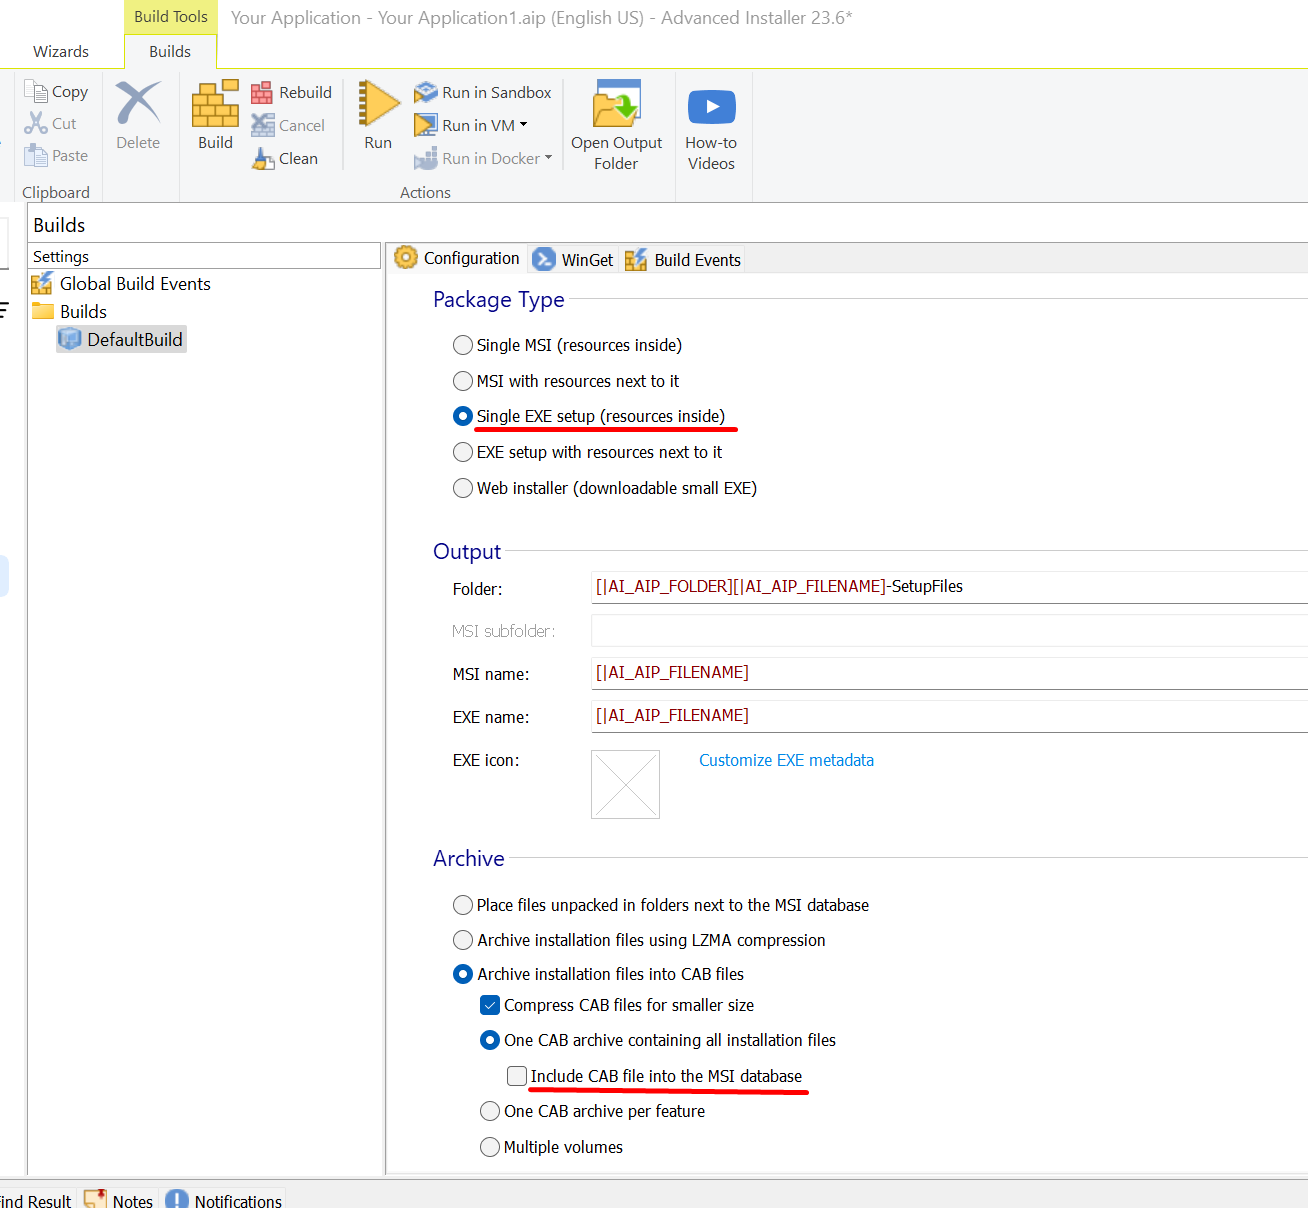Choose Archive installation files into CAB files
Viewport: 1308px width, 1208px height.
point(463,974)
